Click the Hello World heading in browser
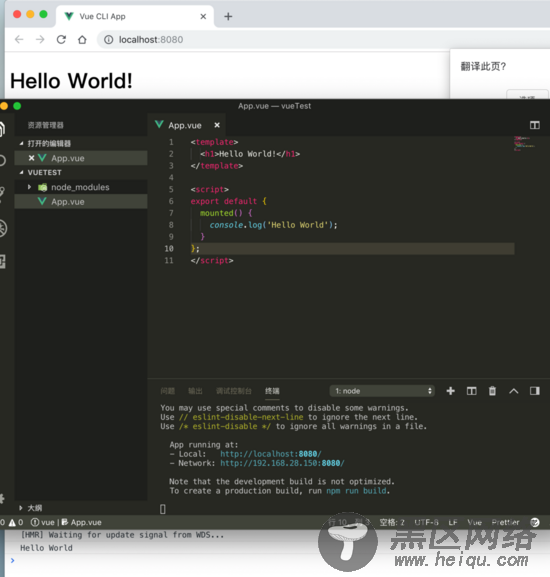Viewport: 550px width, 577px height. 71,81
